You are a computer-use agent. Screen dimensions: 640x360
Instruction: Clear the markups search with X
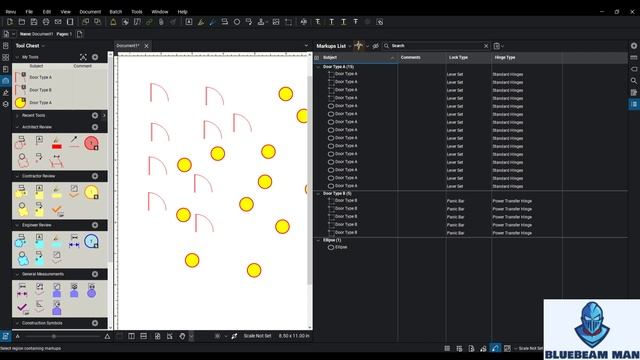pos(486,46)
